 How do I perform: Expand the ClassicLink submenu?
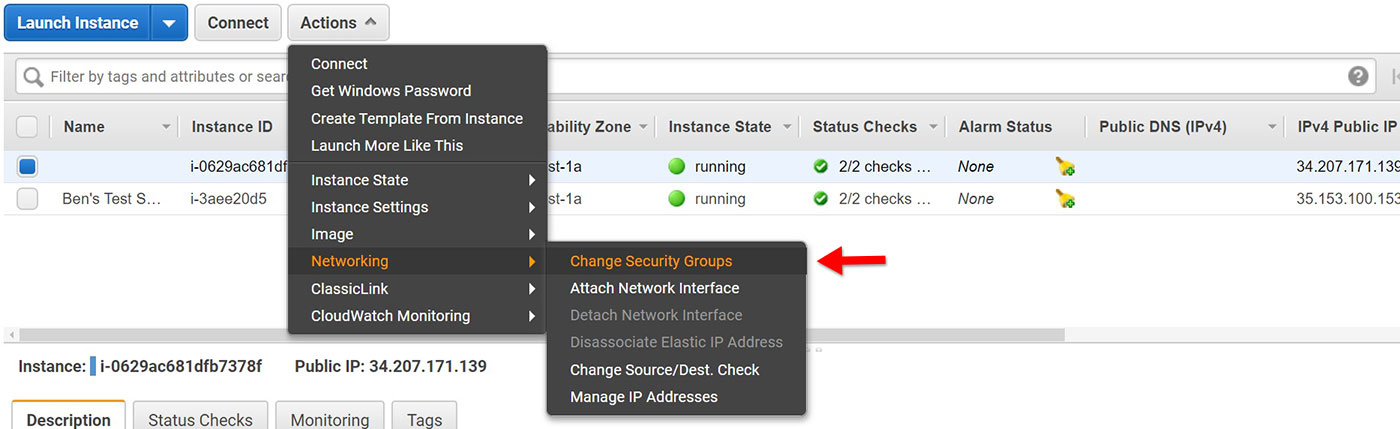click(x=417, y=288)
